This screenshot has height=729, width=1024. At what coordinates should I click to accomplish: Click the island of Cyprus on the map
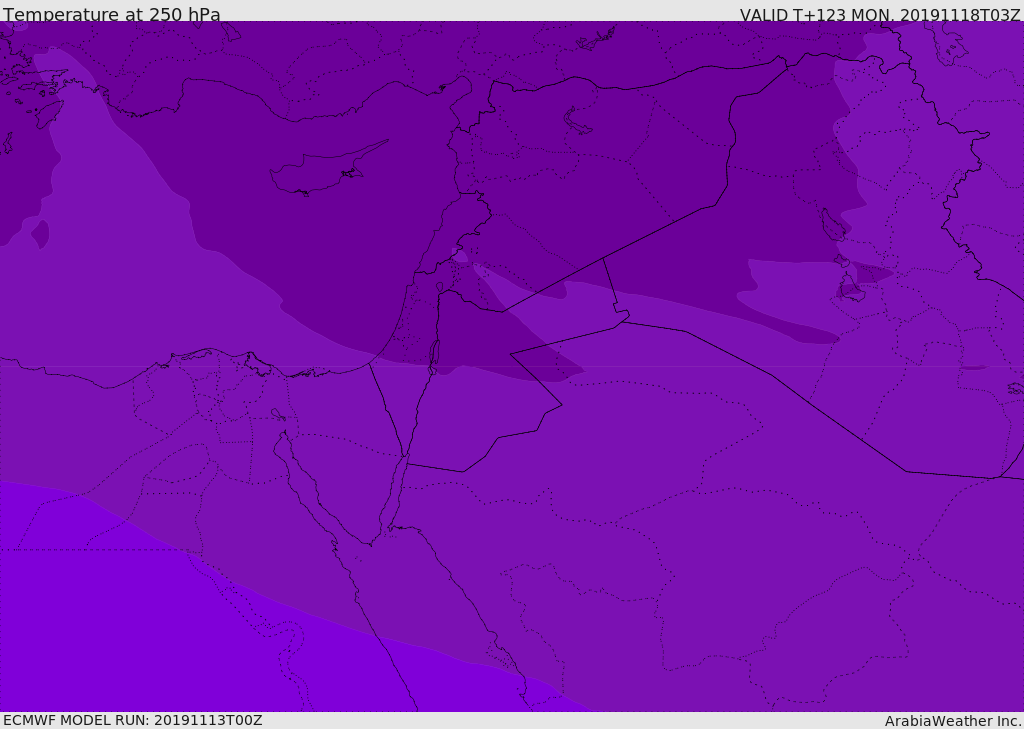point(328,169)
